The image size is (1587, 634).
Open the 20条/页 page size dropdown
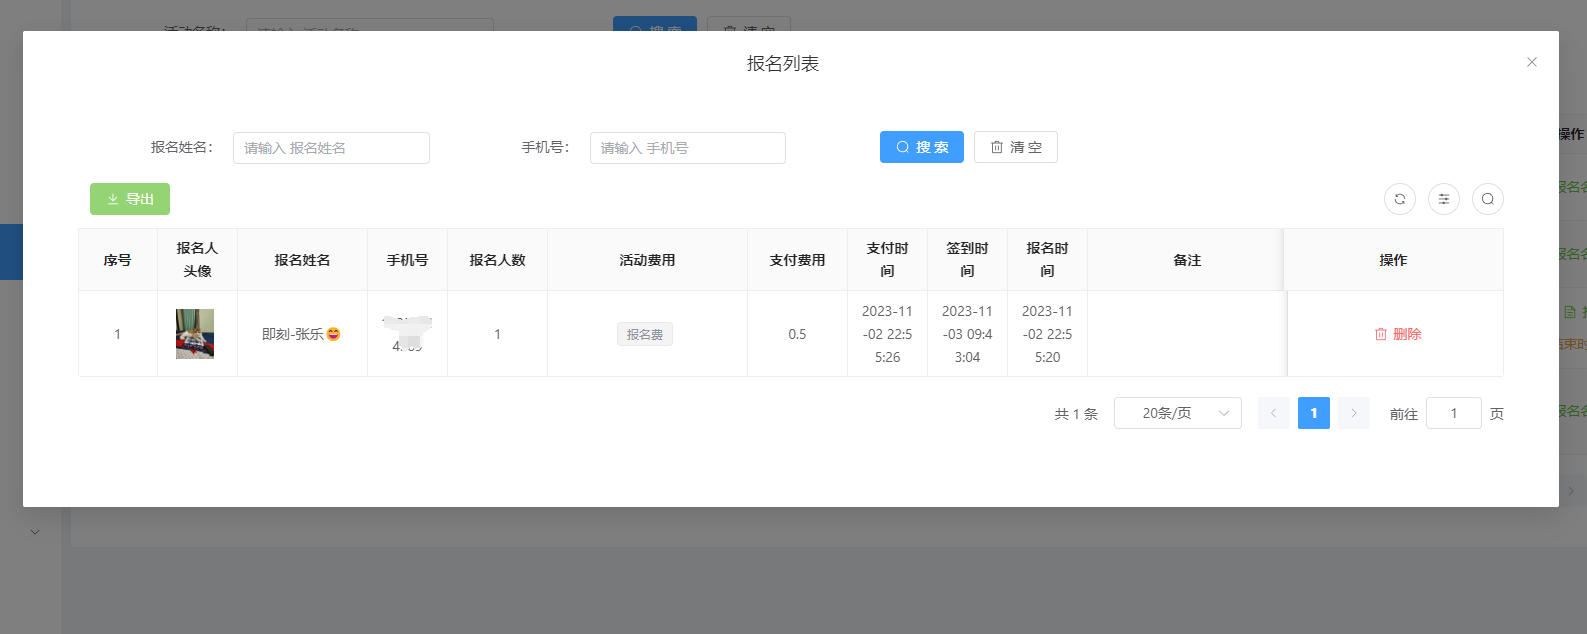[x=1177, y=413]
